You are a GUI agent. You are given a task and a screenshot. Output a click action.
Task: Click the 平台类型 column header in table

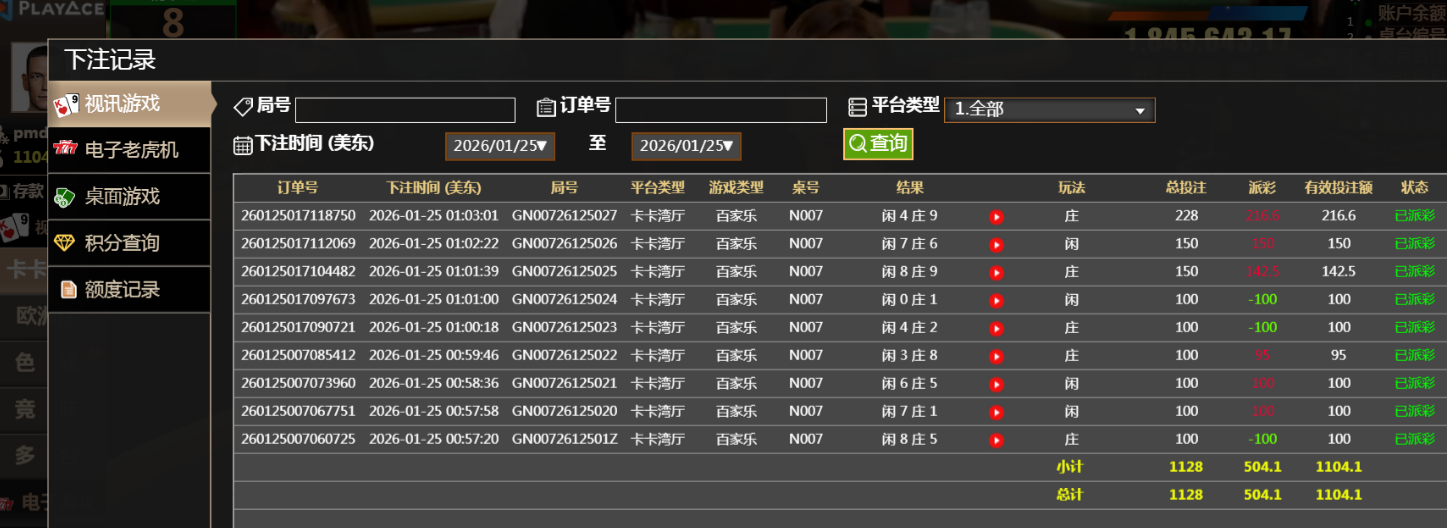657,187
